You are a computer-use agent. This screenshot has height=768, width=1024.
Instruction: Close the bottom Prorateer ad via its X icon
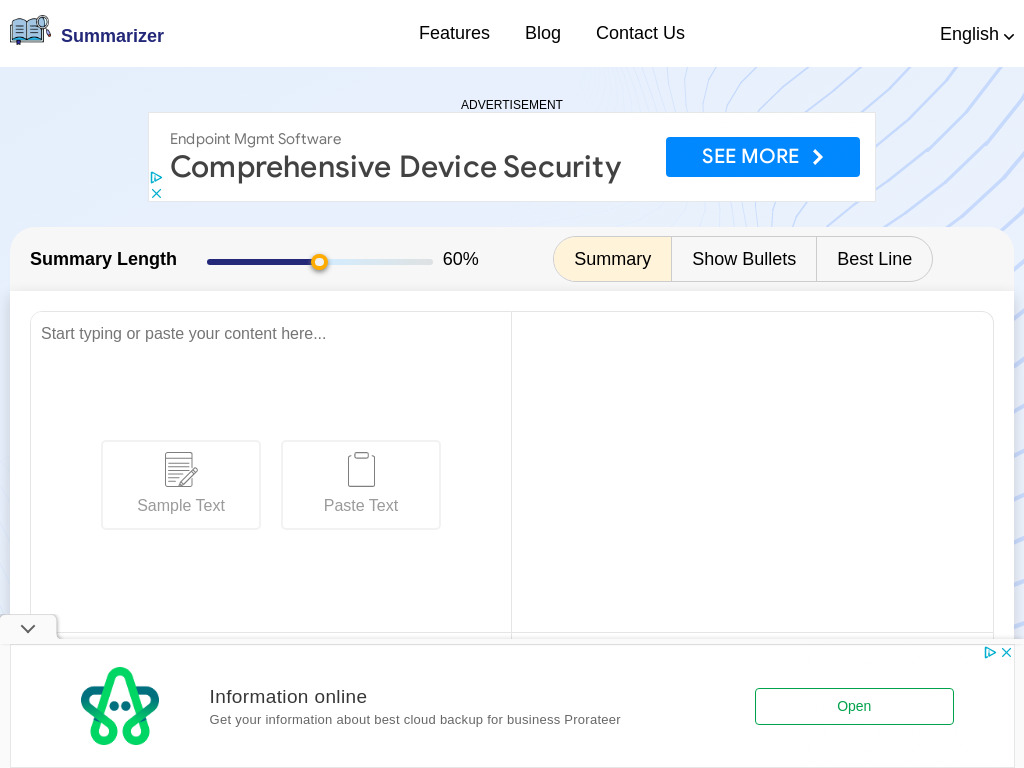point(1007,652)
